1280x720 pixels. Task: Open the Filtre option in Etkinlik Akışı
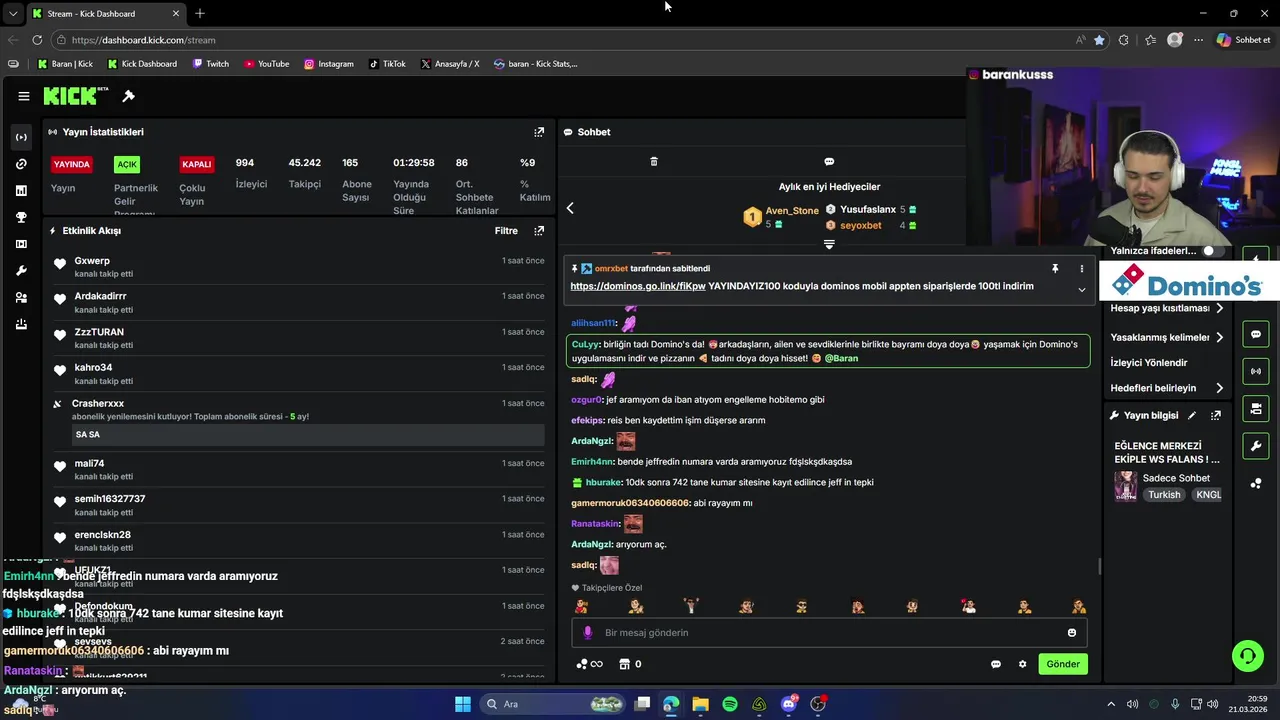click(x=506, y=231)
